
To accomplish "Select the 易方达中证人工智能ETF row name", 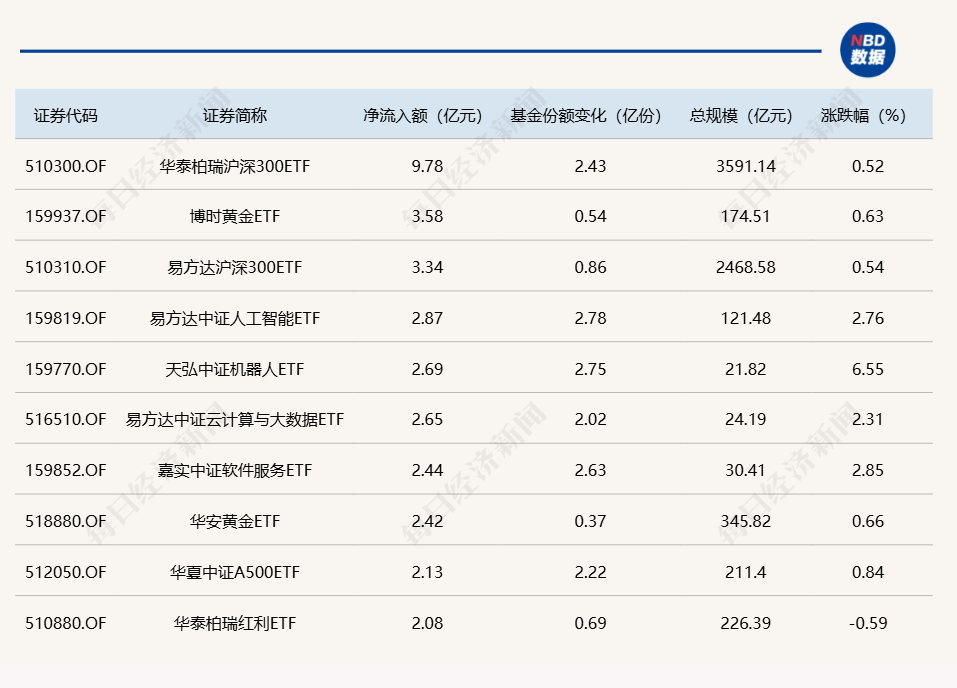I will tap(235, 318).
